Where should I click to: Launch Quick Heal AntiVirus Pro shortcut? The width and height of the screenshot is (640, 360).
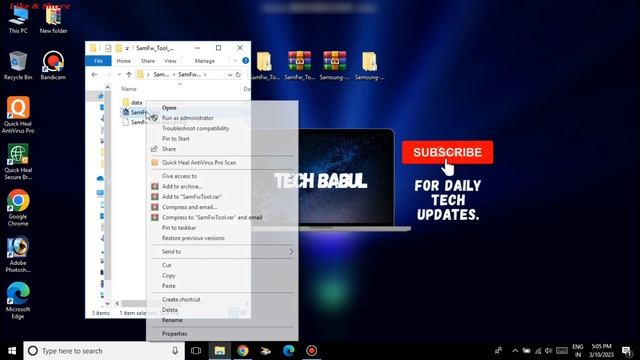18,115
